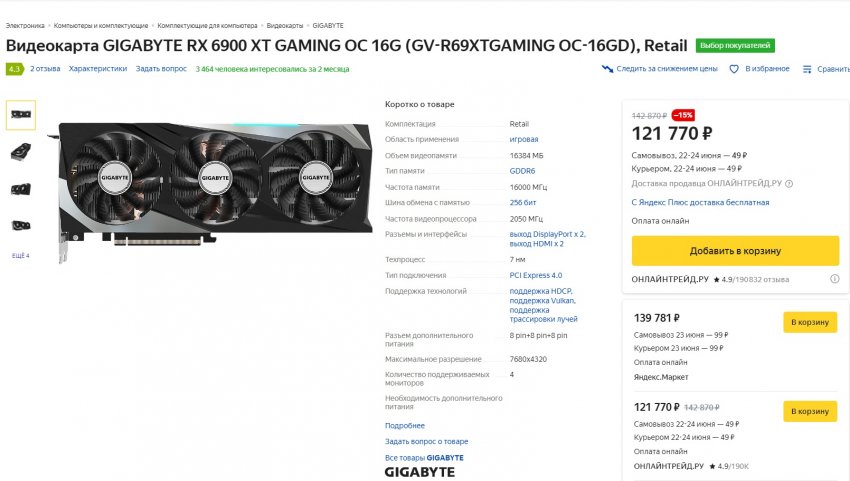This screenshot has height=481, width=850.
Task: Click the compare list icon
Action: [x=807, y=69]
